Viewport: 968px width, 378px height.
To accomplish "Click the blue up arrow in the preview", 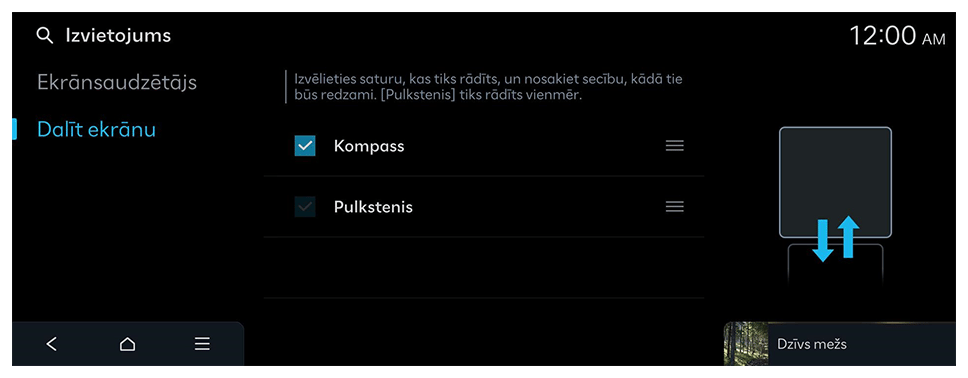I will [849, 237].
